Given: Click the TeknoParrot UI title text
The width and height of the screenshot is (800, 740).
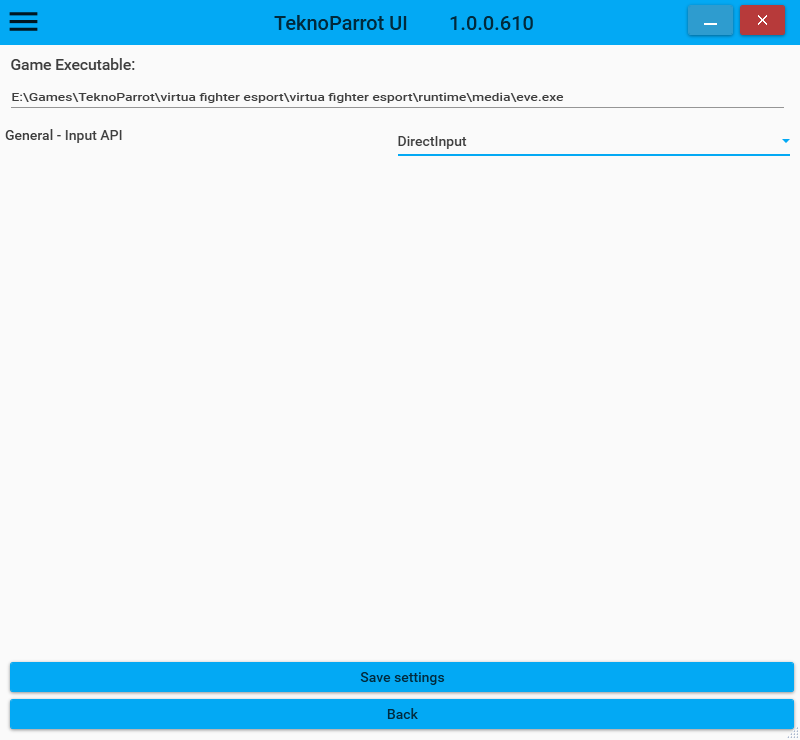Looking at the screenshot, I should 341,23.
